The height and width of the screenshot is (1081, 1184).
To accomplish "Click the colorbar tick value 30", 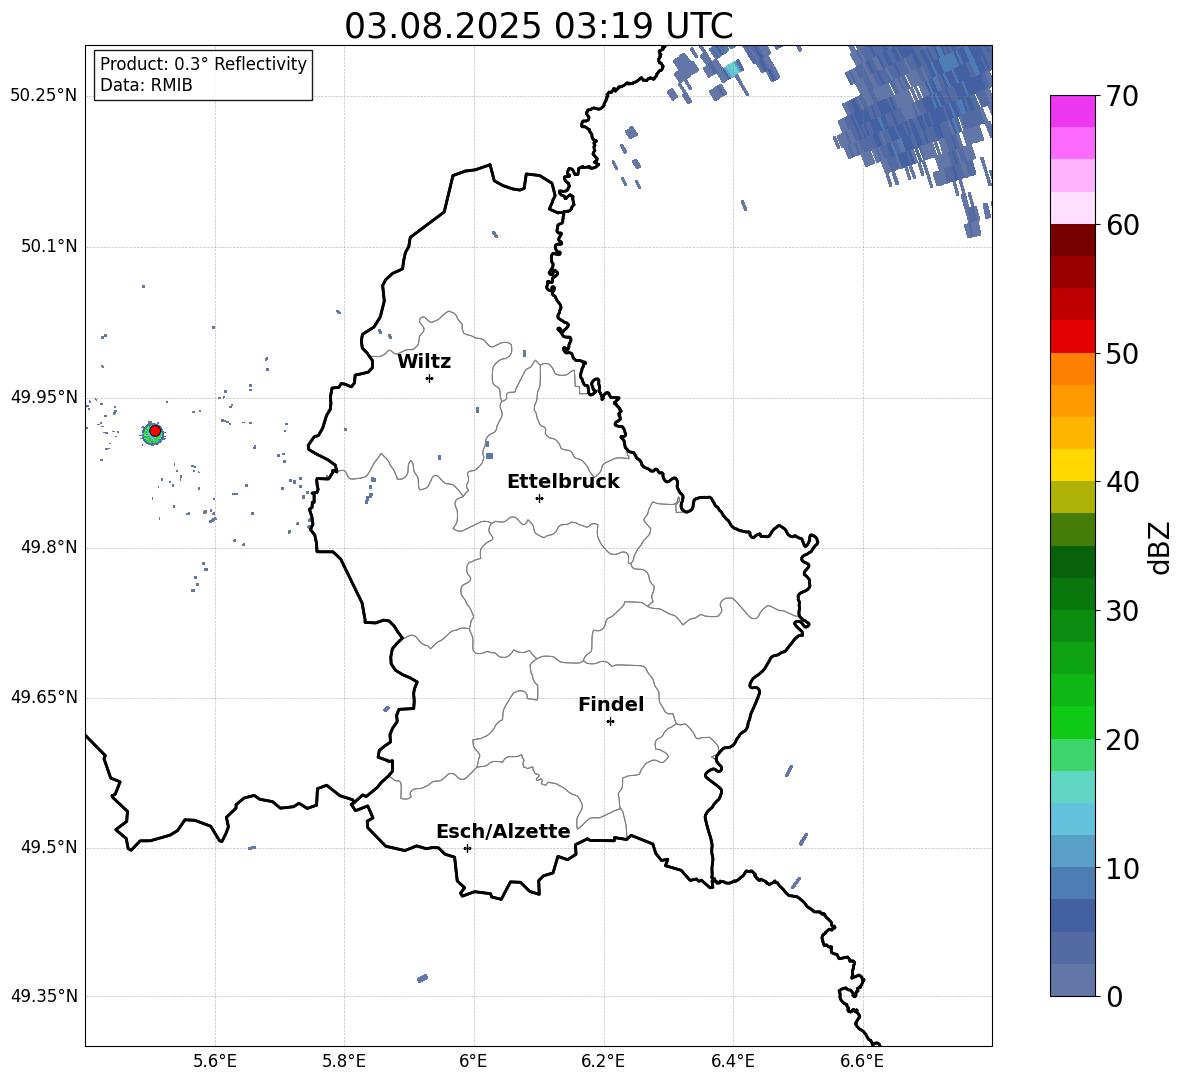I will (x=1122, y=611).
